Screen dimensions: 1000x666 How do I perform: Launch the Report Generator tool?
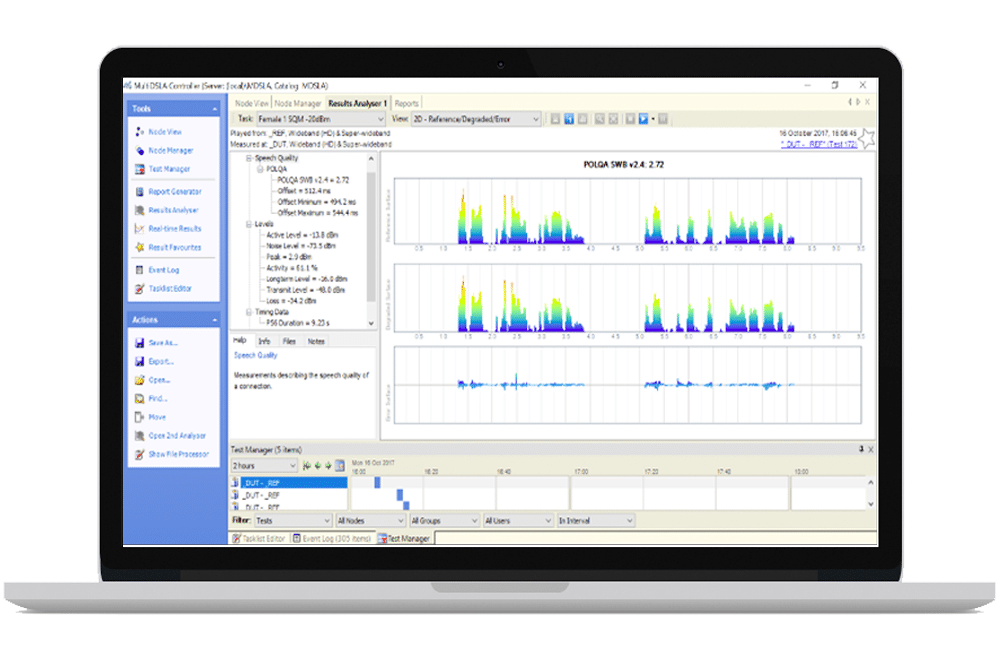point(174,191)
